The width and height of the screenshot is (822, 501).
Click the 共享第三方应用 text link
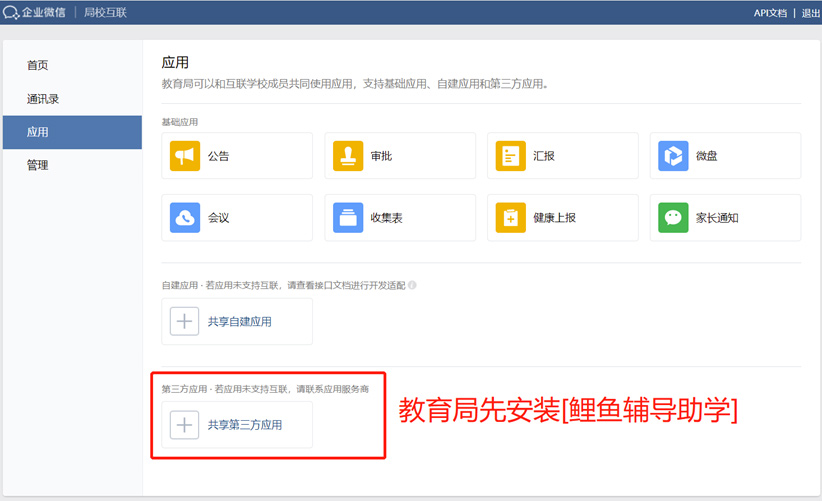click(x=245, y=425)
